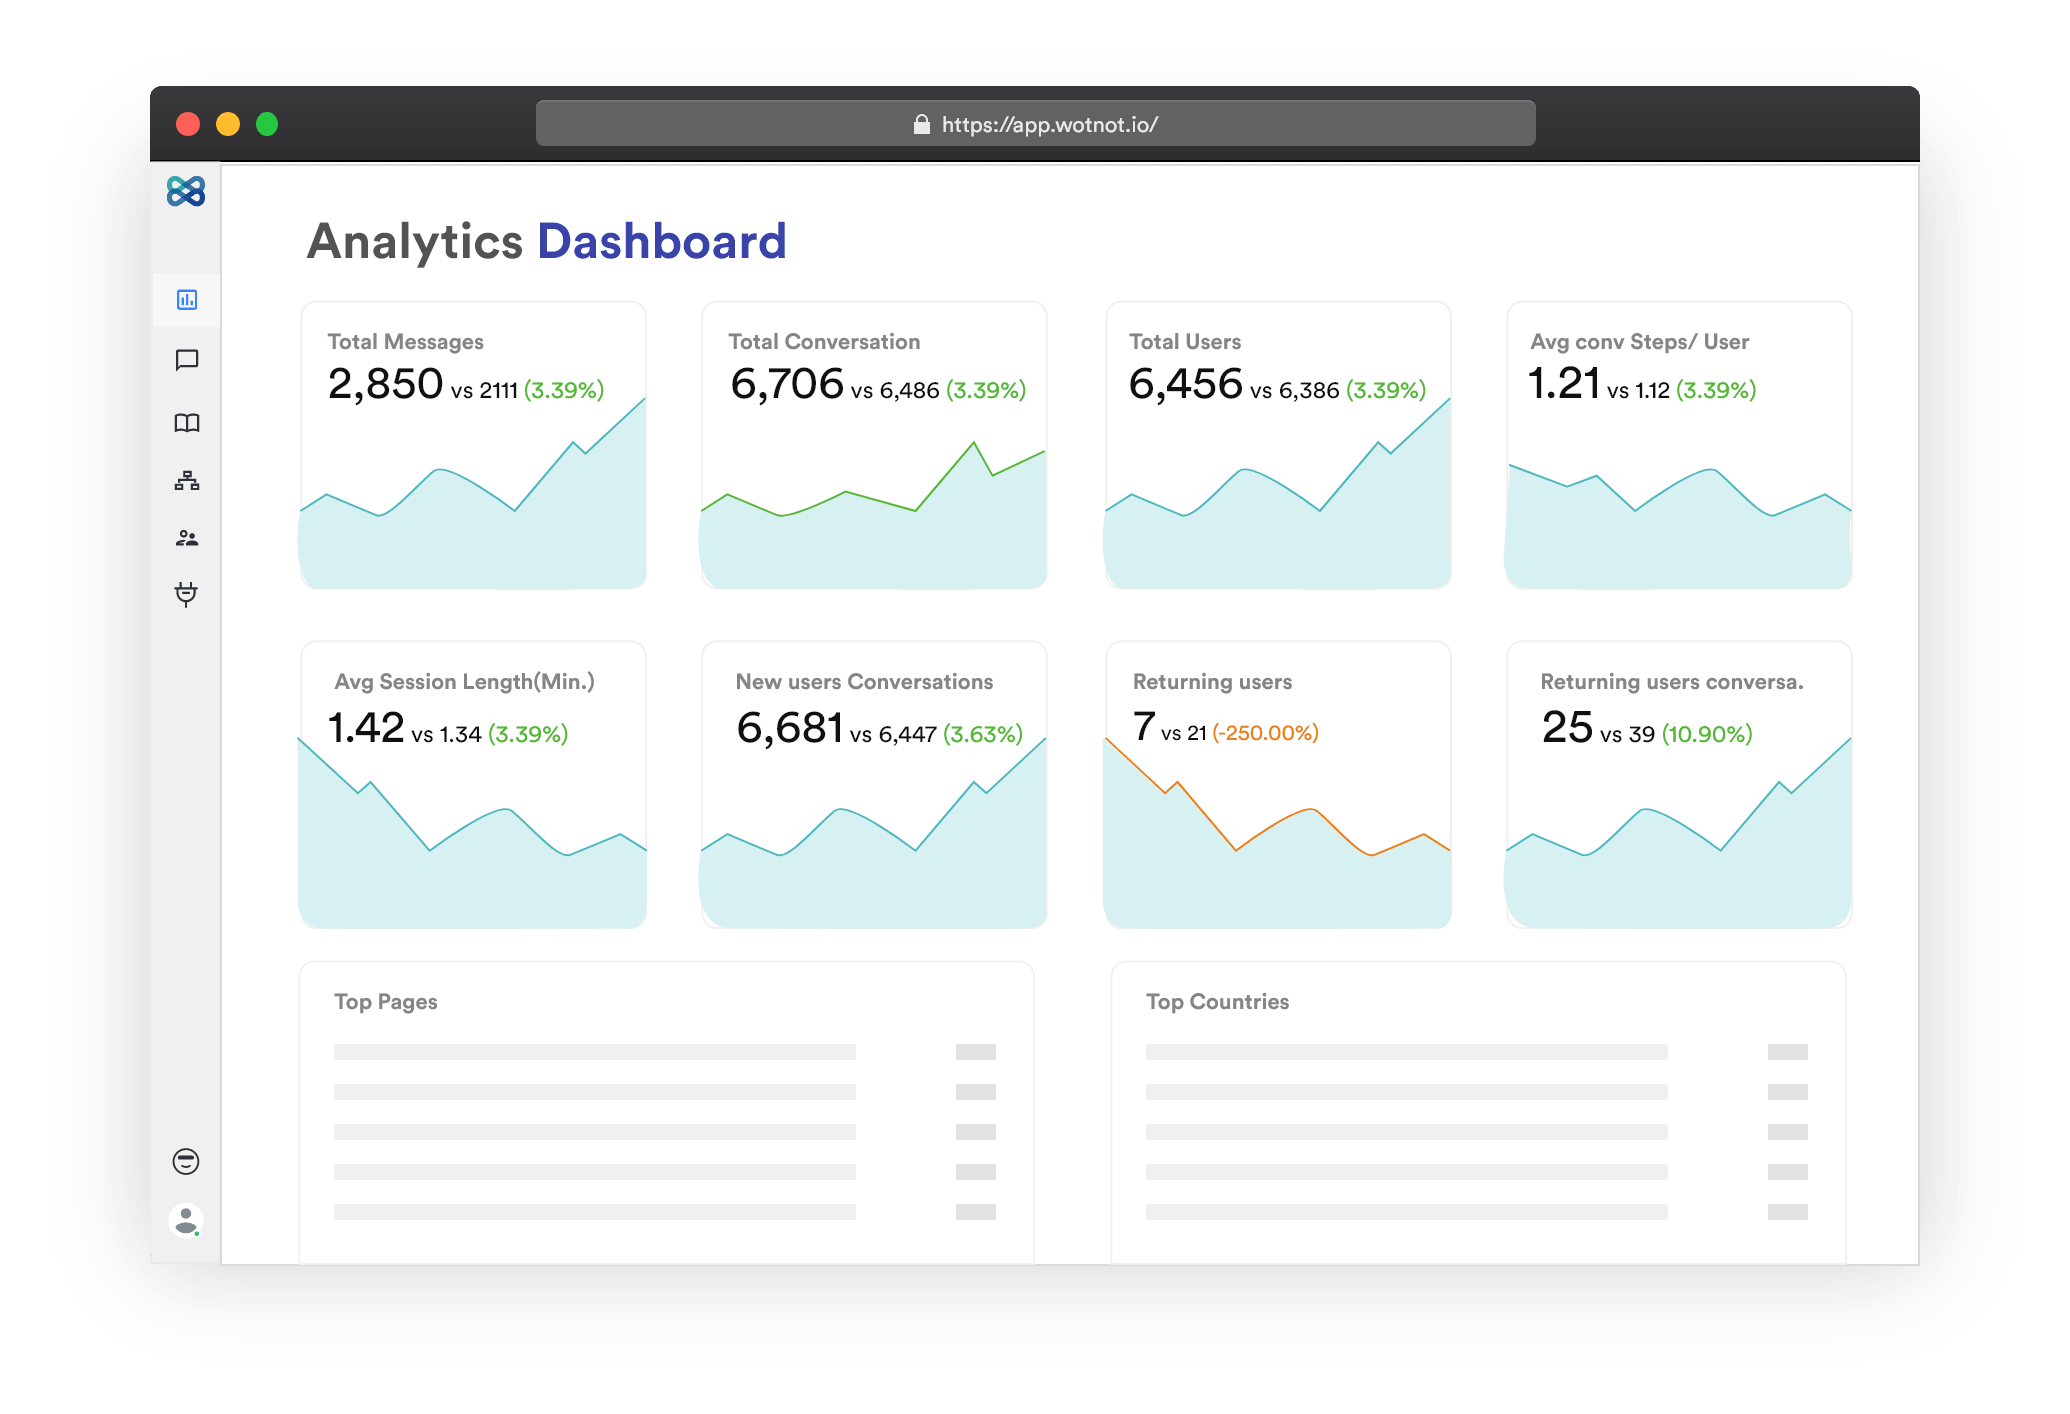Open the flow hierarchy sidebar icon
This screenshot has height=1414, width=2070.
(187, 481)
